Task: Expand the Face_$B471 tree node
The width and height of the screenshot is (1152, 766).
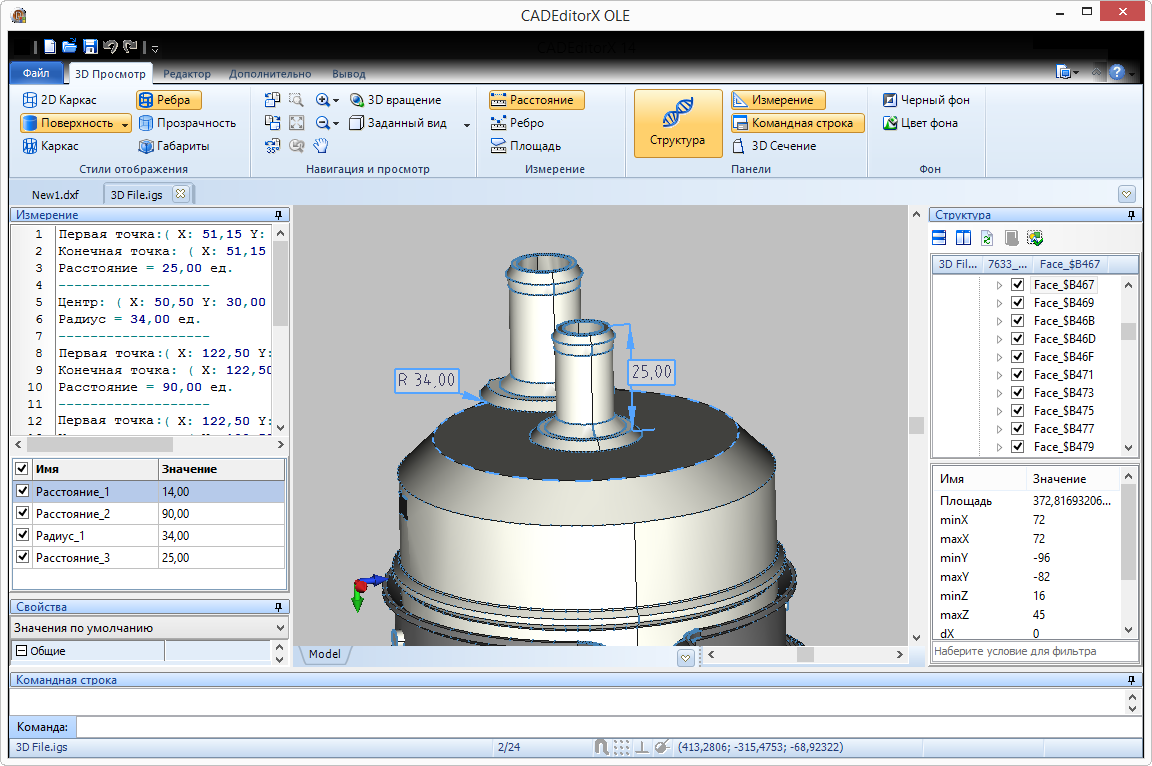Action: tap(998, 375)
